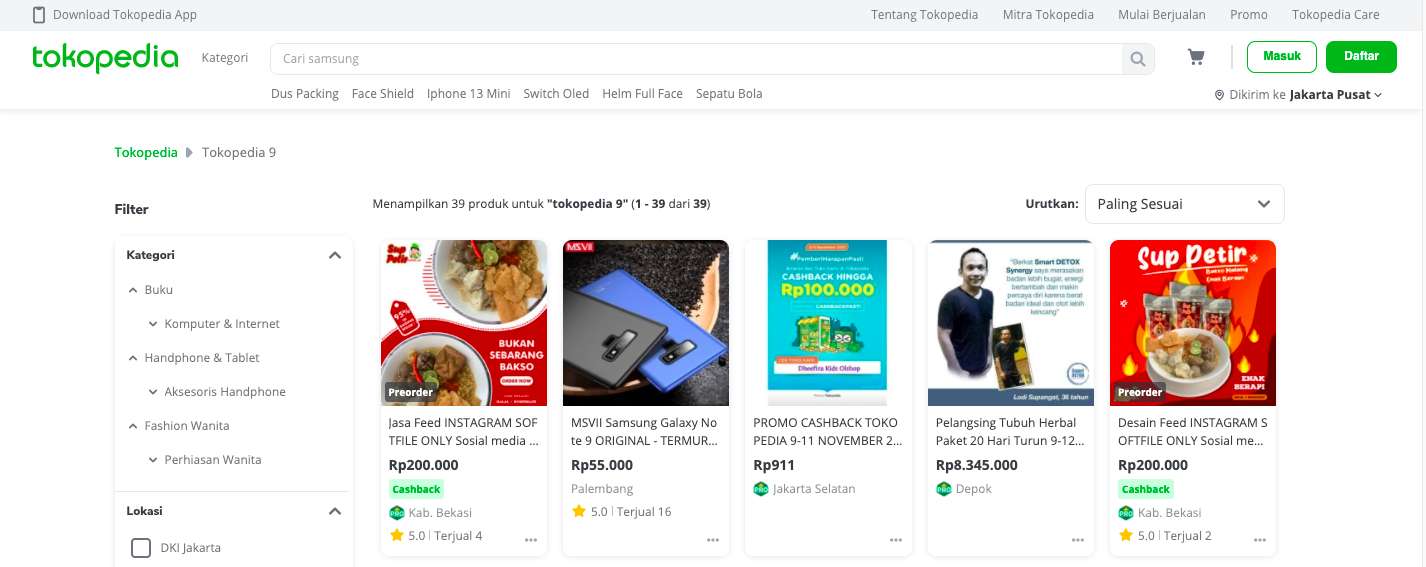Expand the Perhiasan Wanita subcategory
Screen dimensions: 1426x567
(x=153, y=460)
